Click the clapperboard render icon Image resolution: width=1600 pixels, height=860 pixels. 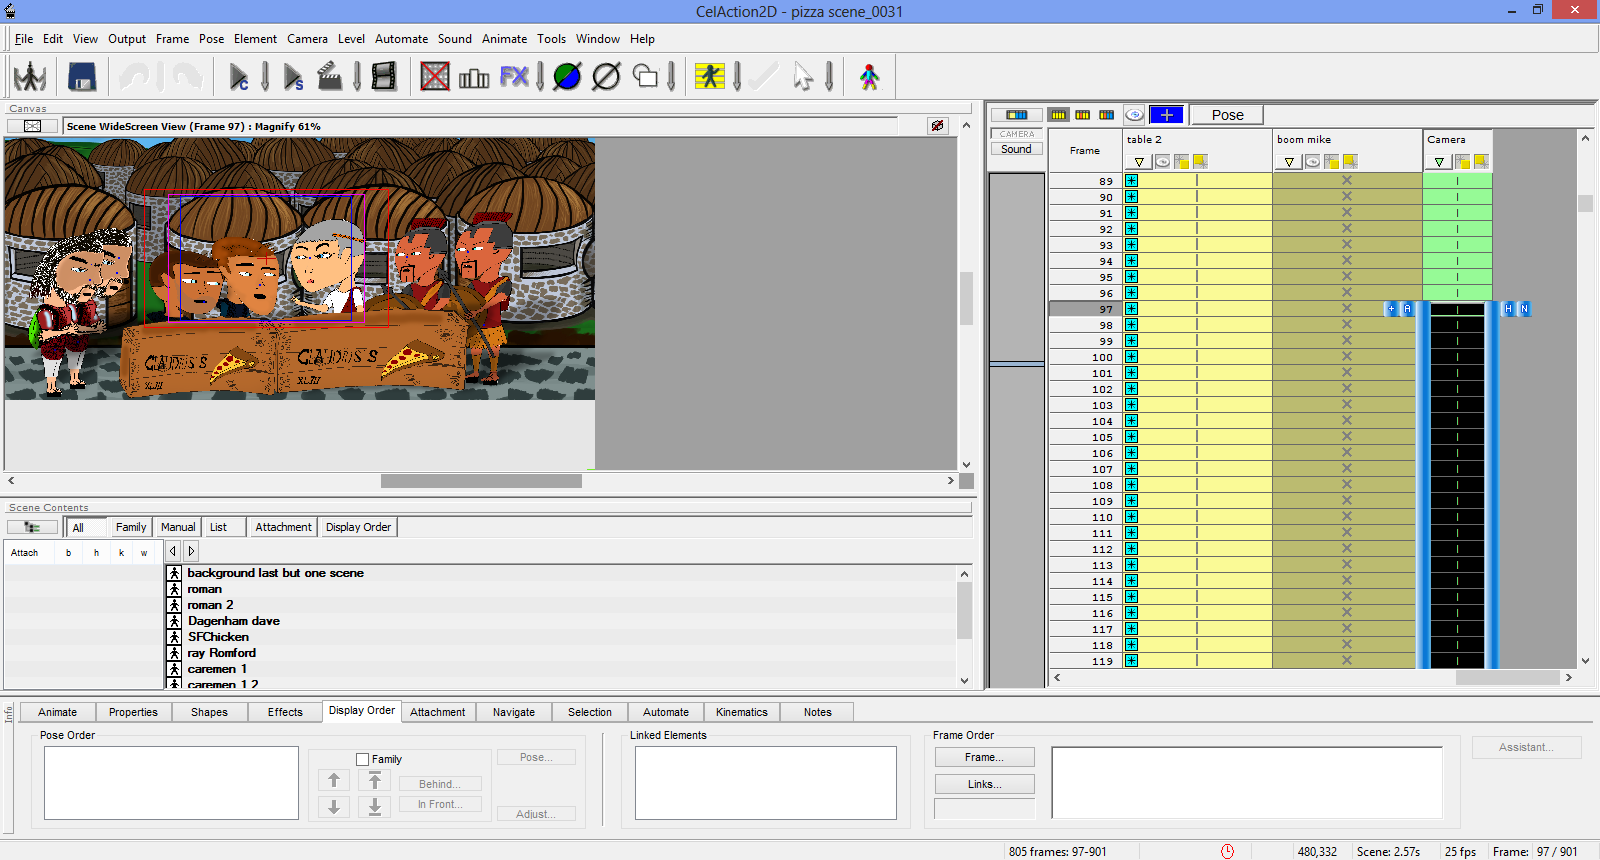[329, 77]
